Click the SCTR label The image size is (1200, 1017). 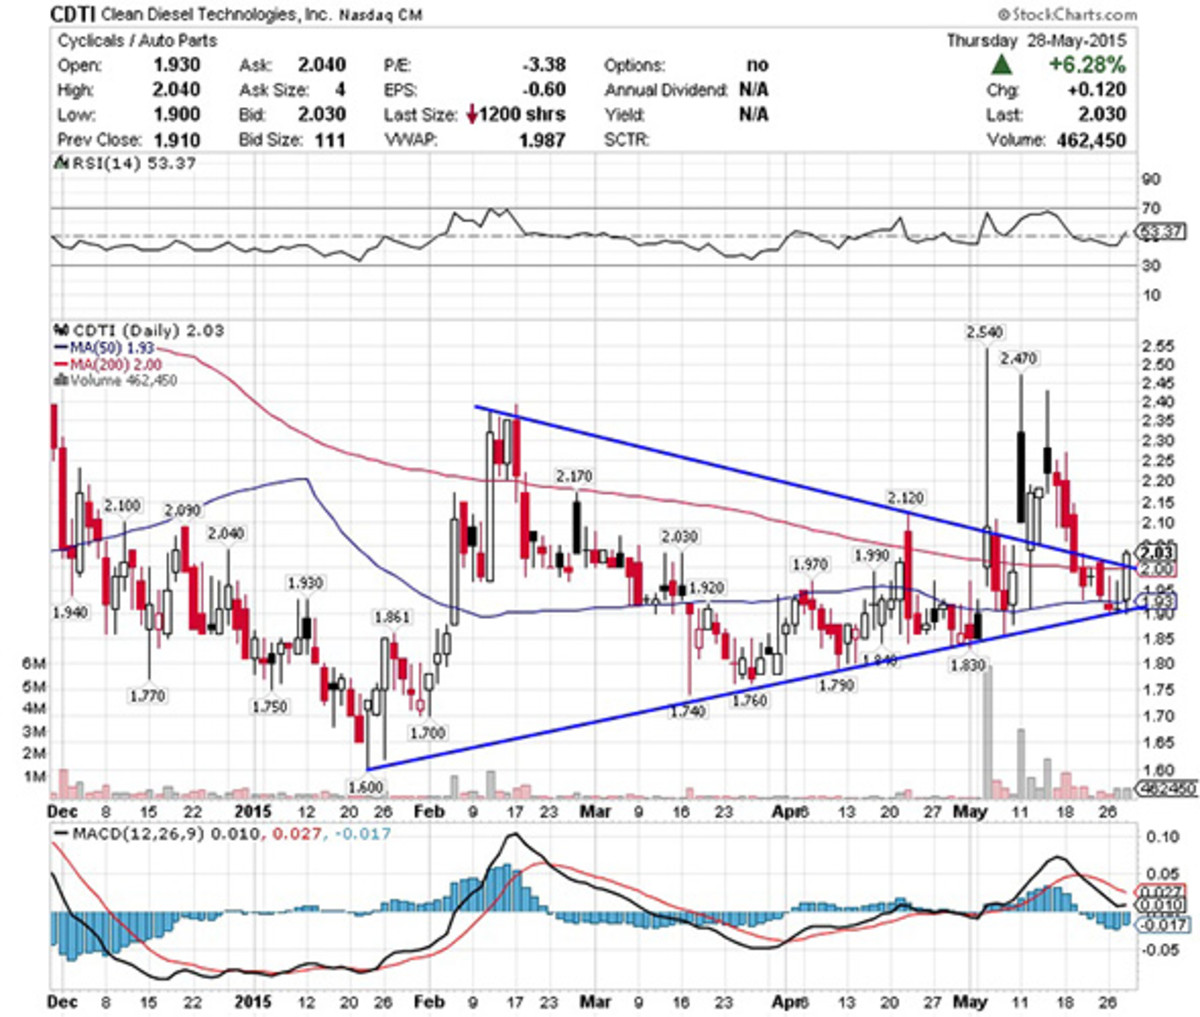click(626, 140)
